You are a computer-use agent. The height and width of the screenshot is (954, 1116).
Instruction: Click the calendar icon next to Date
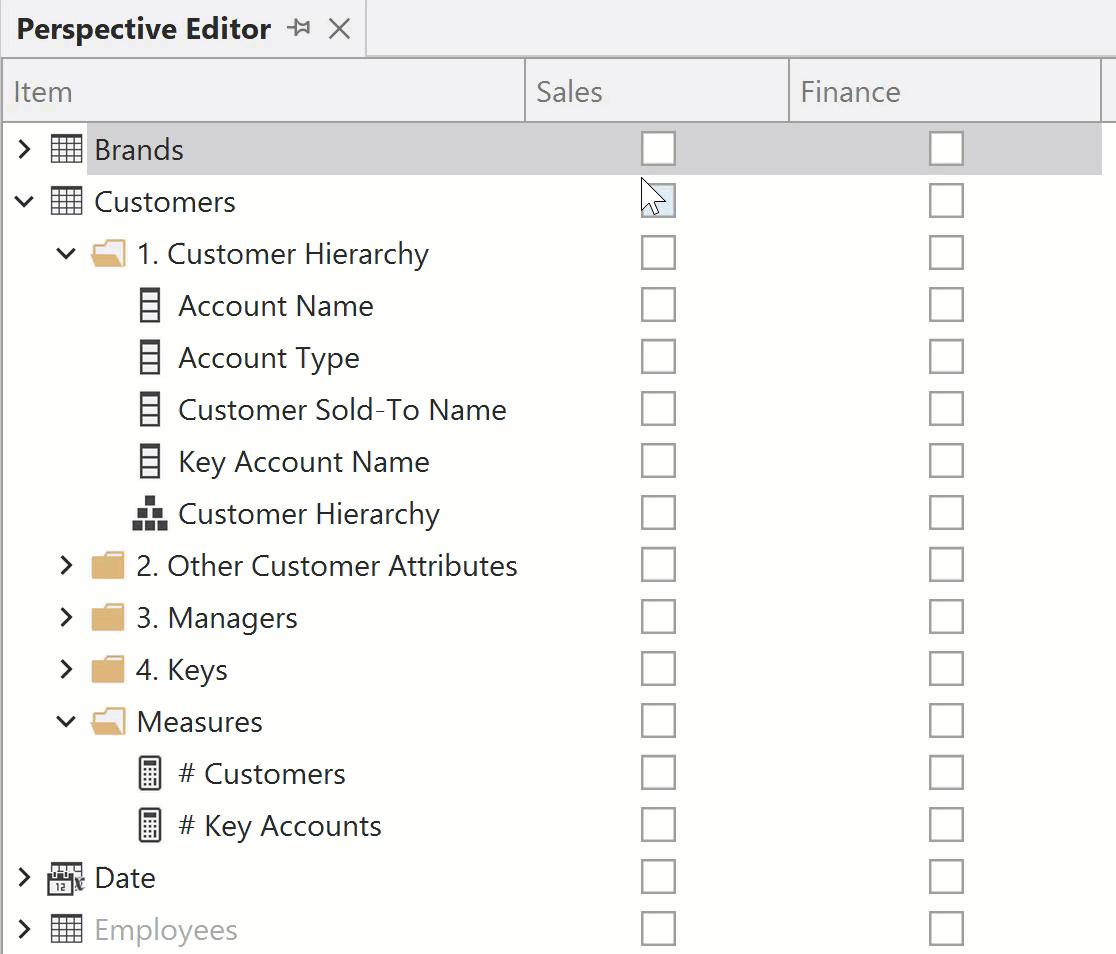coord(65,877)
